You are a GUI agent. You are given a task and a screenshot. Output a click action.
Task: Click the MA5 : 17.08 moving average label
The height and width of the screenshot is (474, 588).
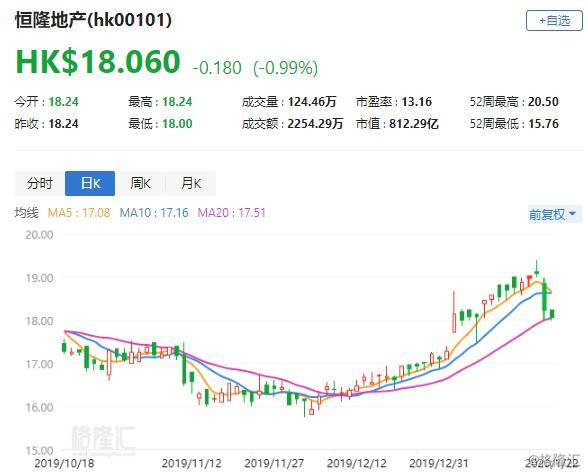click(79, 213)
